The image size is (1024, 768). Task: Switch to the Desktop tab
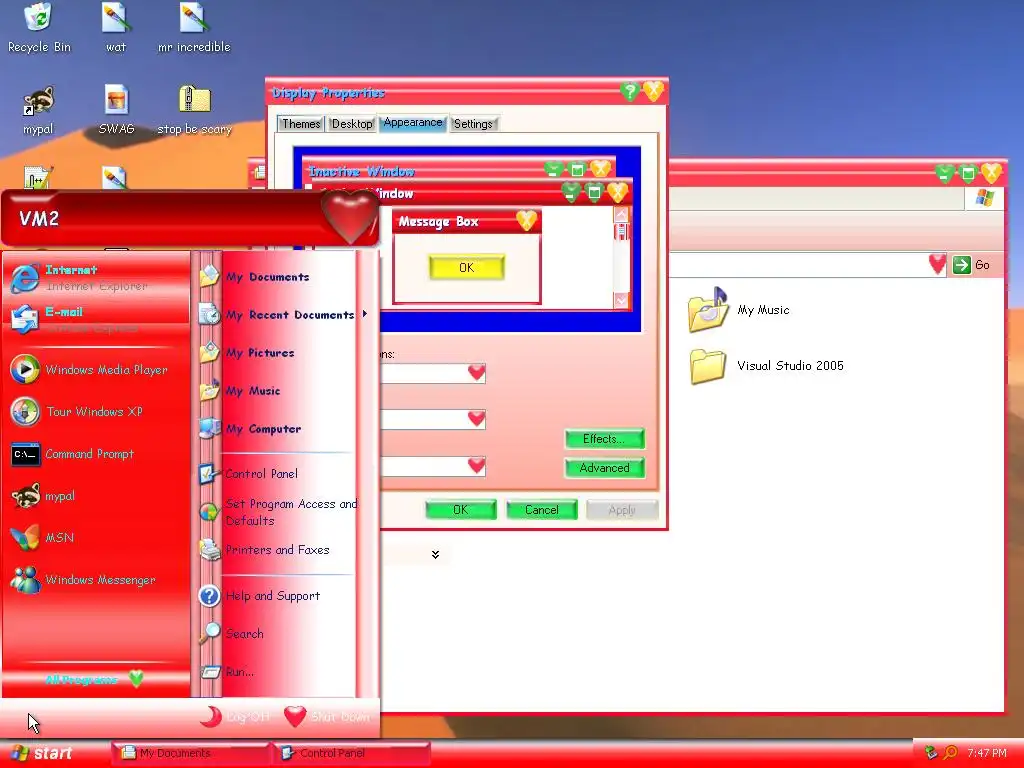tap(351, 123)
